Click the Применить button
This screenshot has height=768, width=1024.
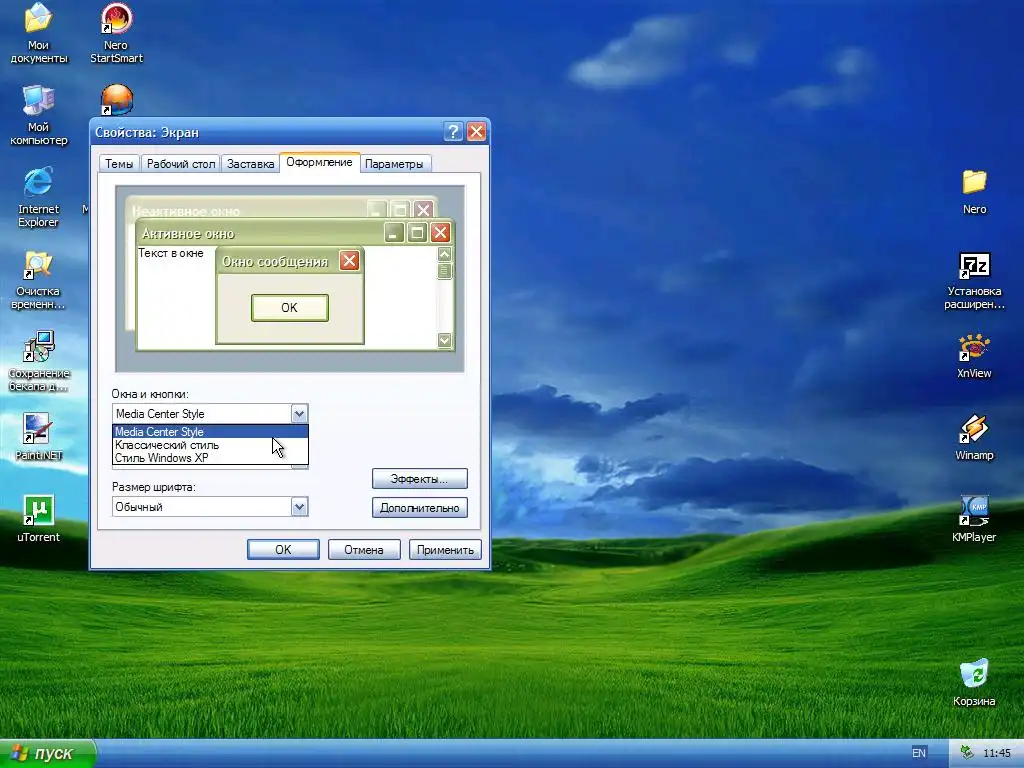click(445, 549)
